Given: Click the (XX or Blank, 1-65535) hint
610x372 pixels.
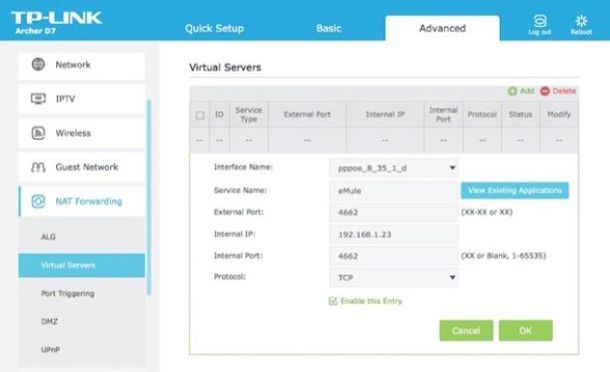Looking at the screenshot, I should 503,256.
